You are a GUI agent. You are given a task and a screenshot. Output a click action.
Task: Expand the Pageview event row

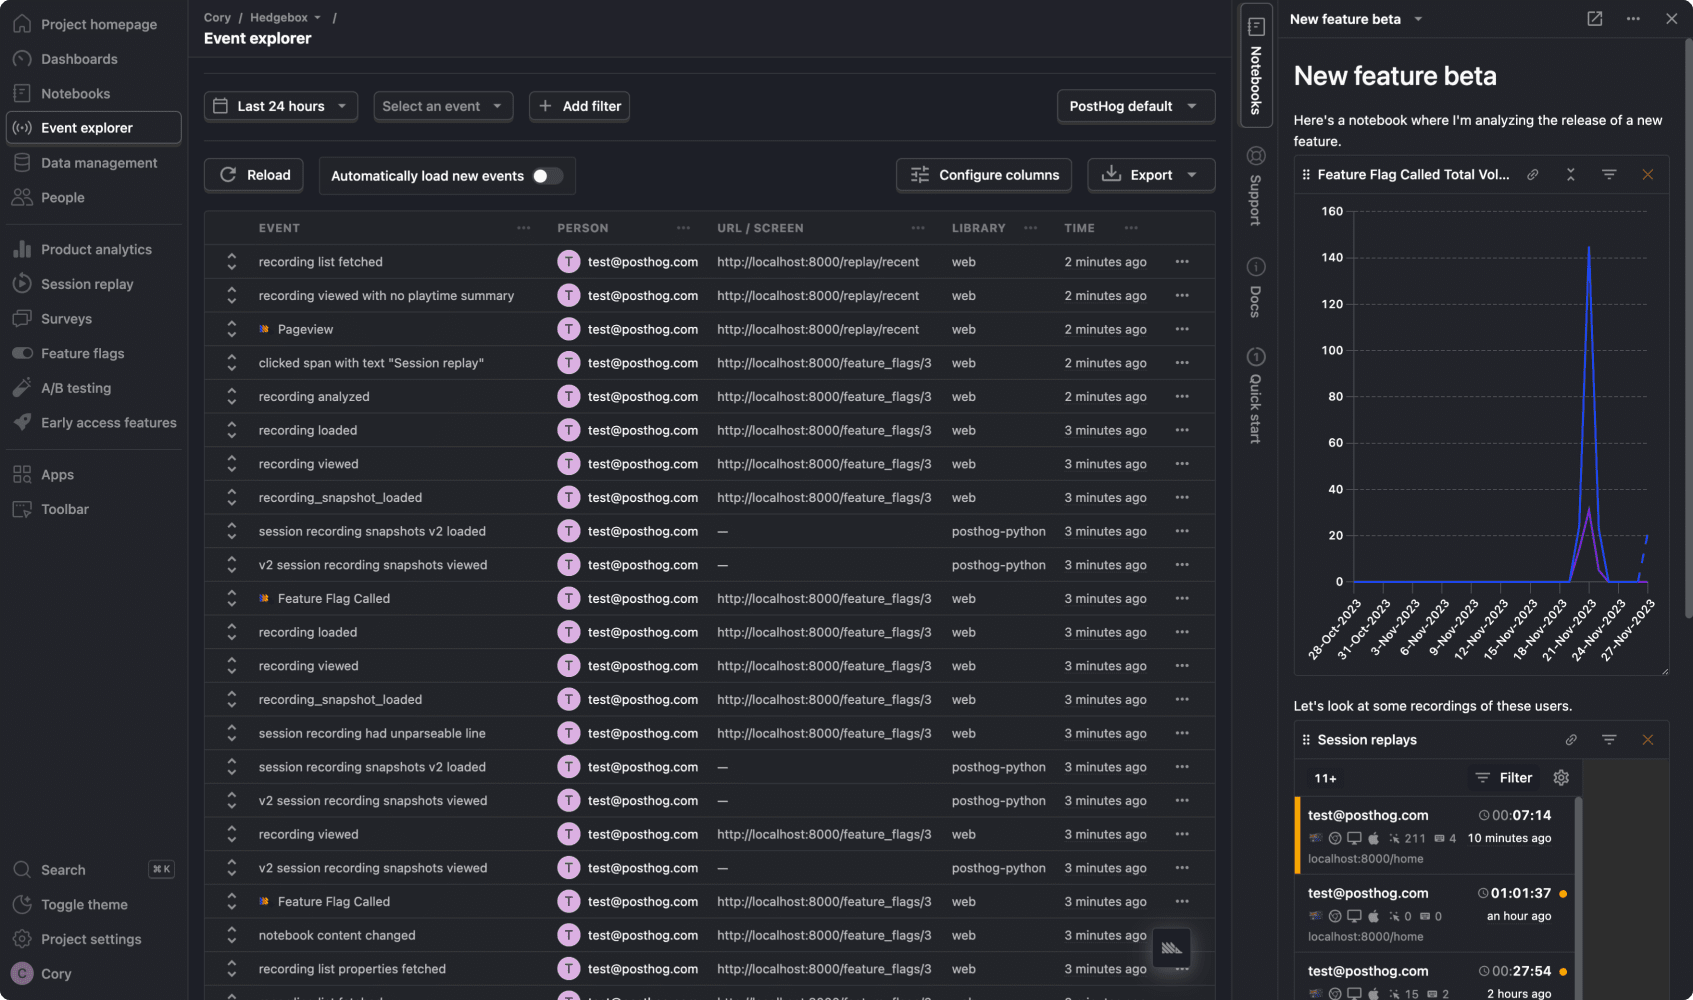point(232,329)
